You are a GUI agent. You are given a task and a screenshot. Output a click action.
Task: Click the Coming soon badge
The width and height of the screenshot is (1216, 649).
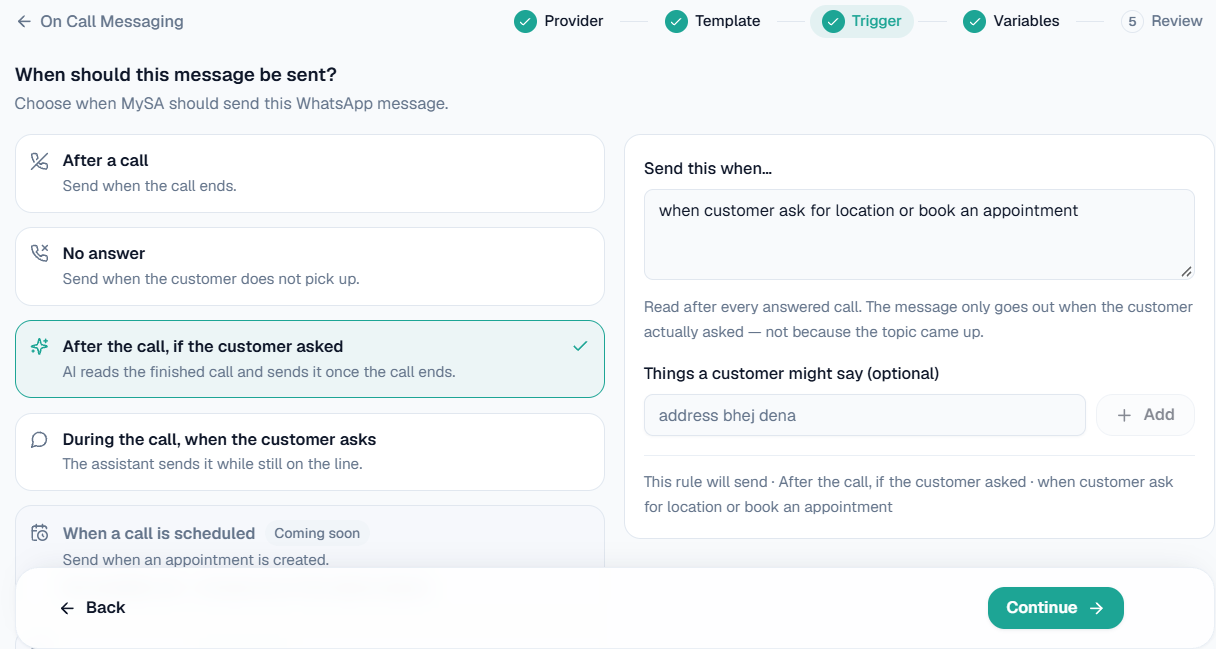click(317, 533)
